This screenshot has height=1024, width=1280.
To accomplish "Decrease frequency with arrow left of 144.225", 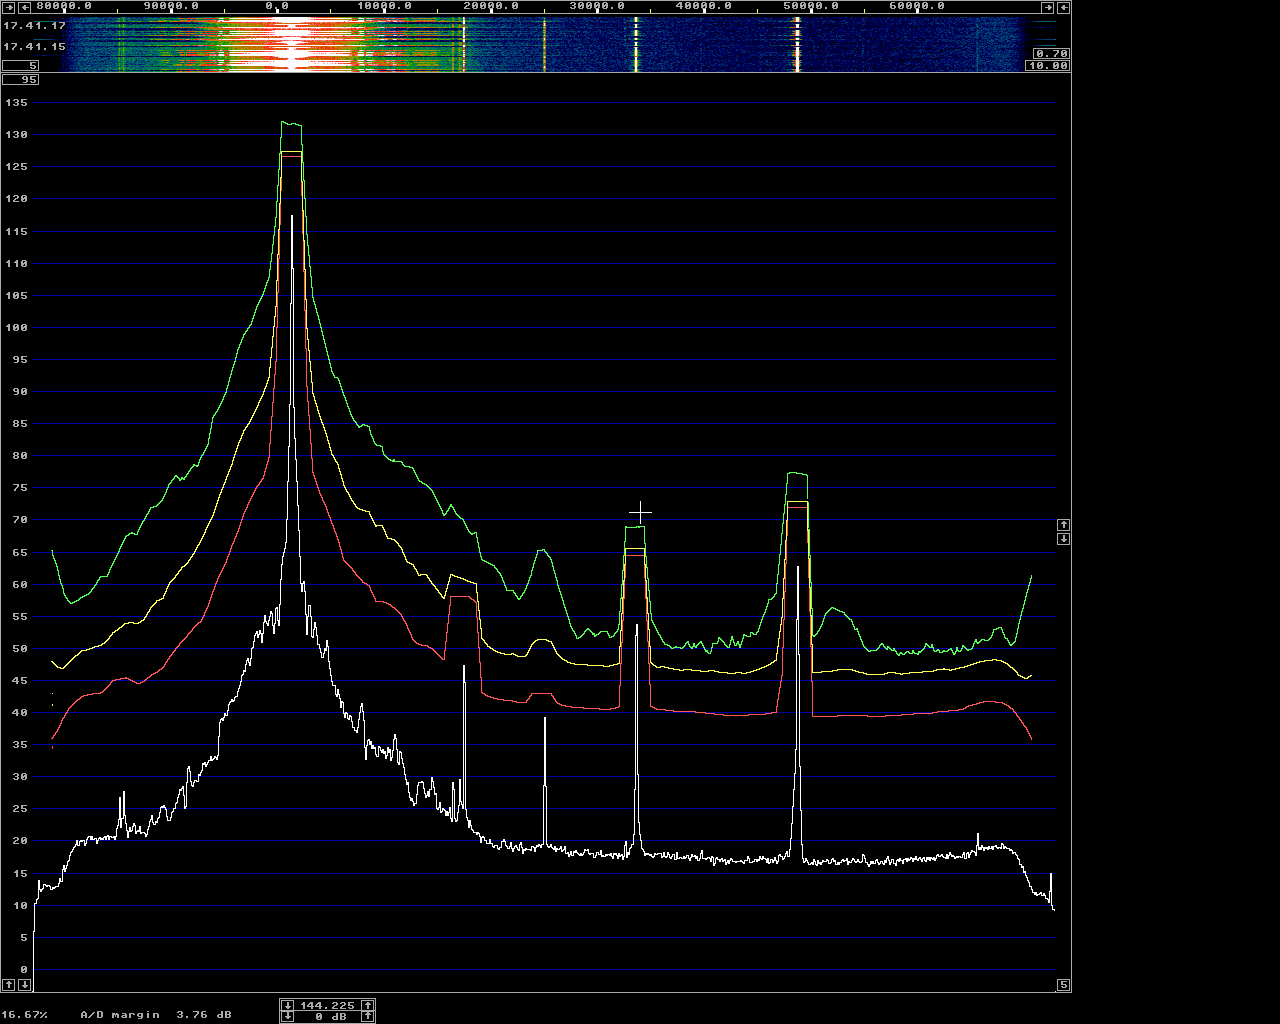I will 288,1005.
